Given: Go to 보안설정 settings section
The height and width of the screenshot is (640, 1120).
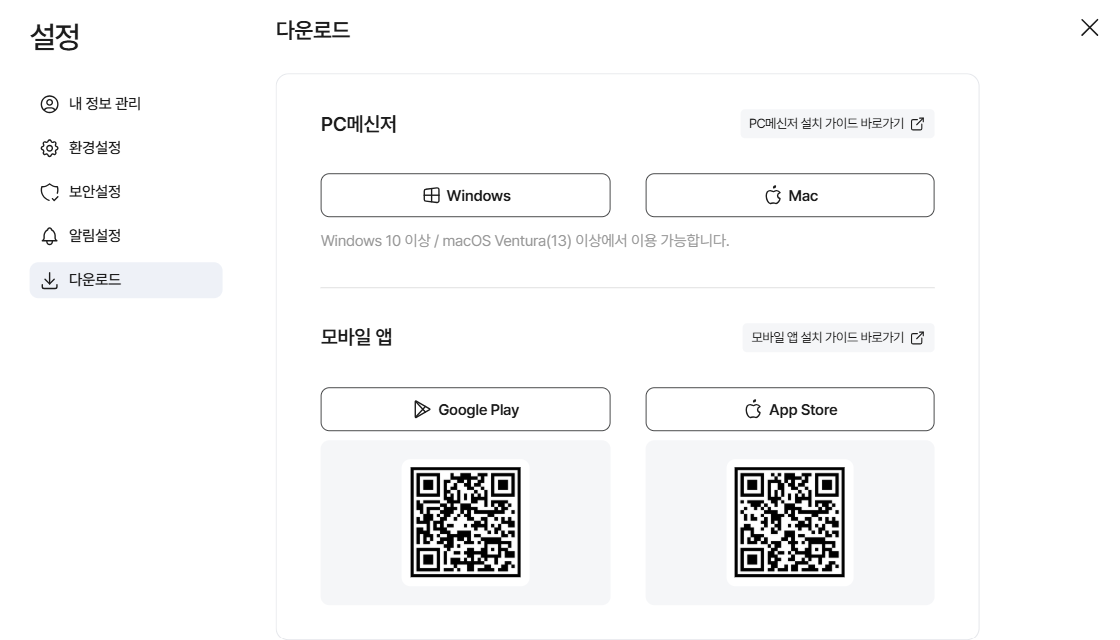Looking at the screenshot, I should click(94, 192).
